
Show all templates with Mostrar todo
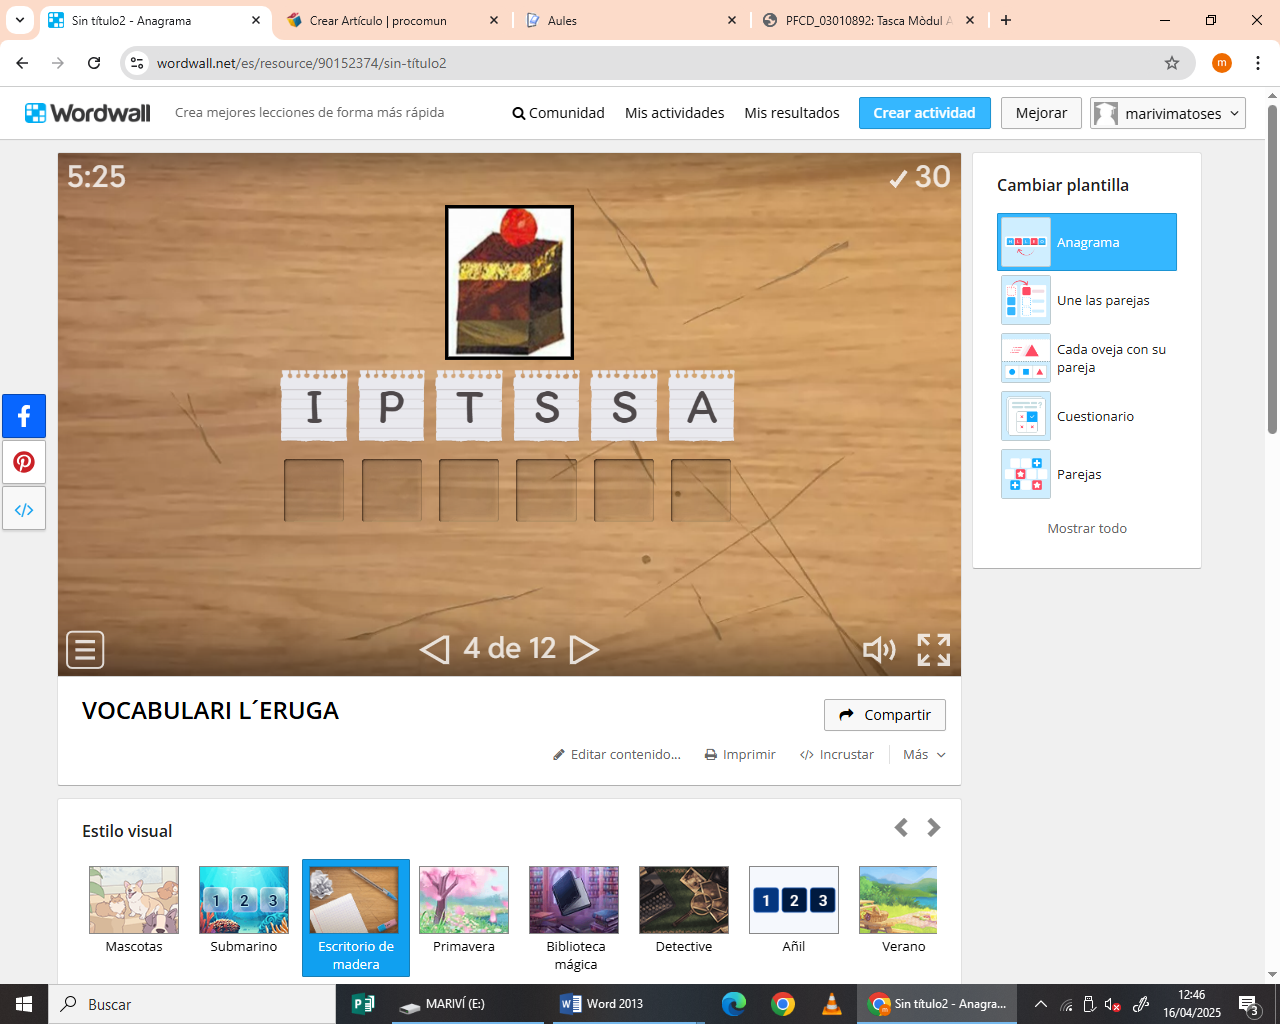pyautogui.click(x=1086, y=528)
